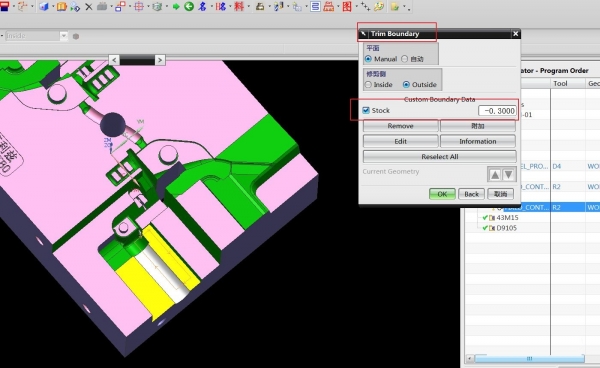600x368 pixels.
Task: Click the blue 名 character icon
Action: pos(202,6)
